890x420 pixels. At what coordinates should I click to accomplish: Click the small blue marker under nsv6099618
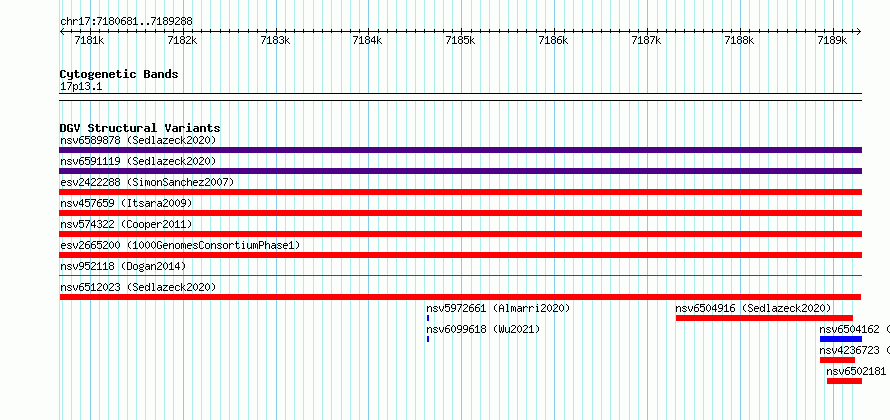pos(428,339)
